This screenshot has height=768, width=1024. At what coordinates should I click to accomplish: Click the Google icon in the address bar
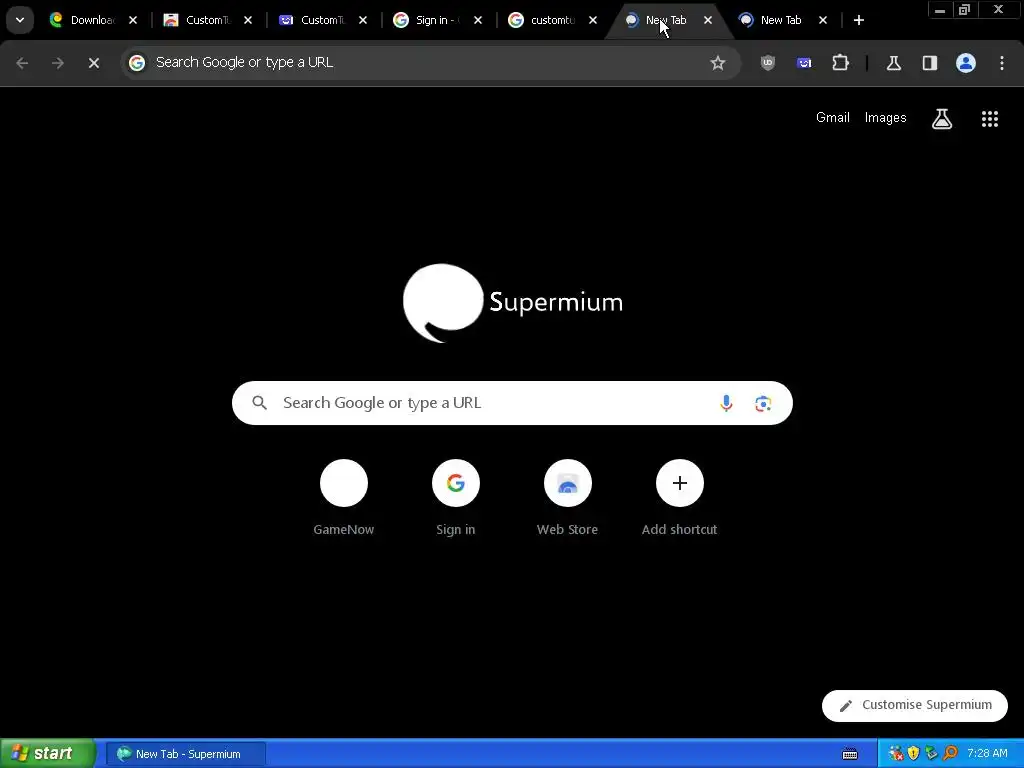click(137, 63)
